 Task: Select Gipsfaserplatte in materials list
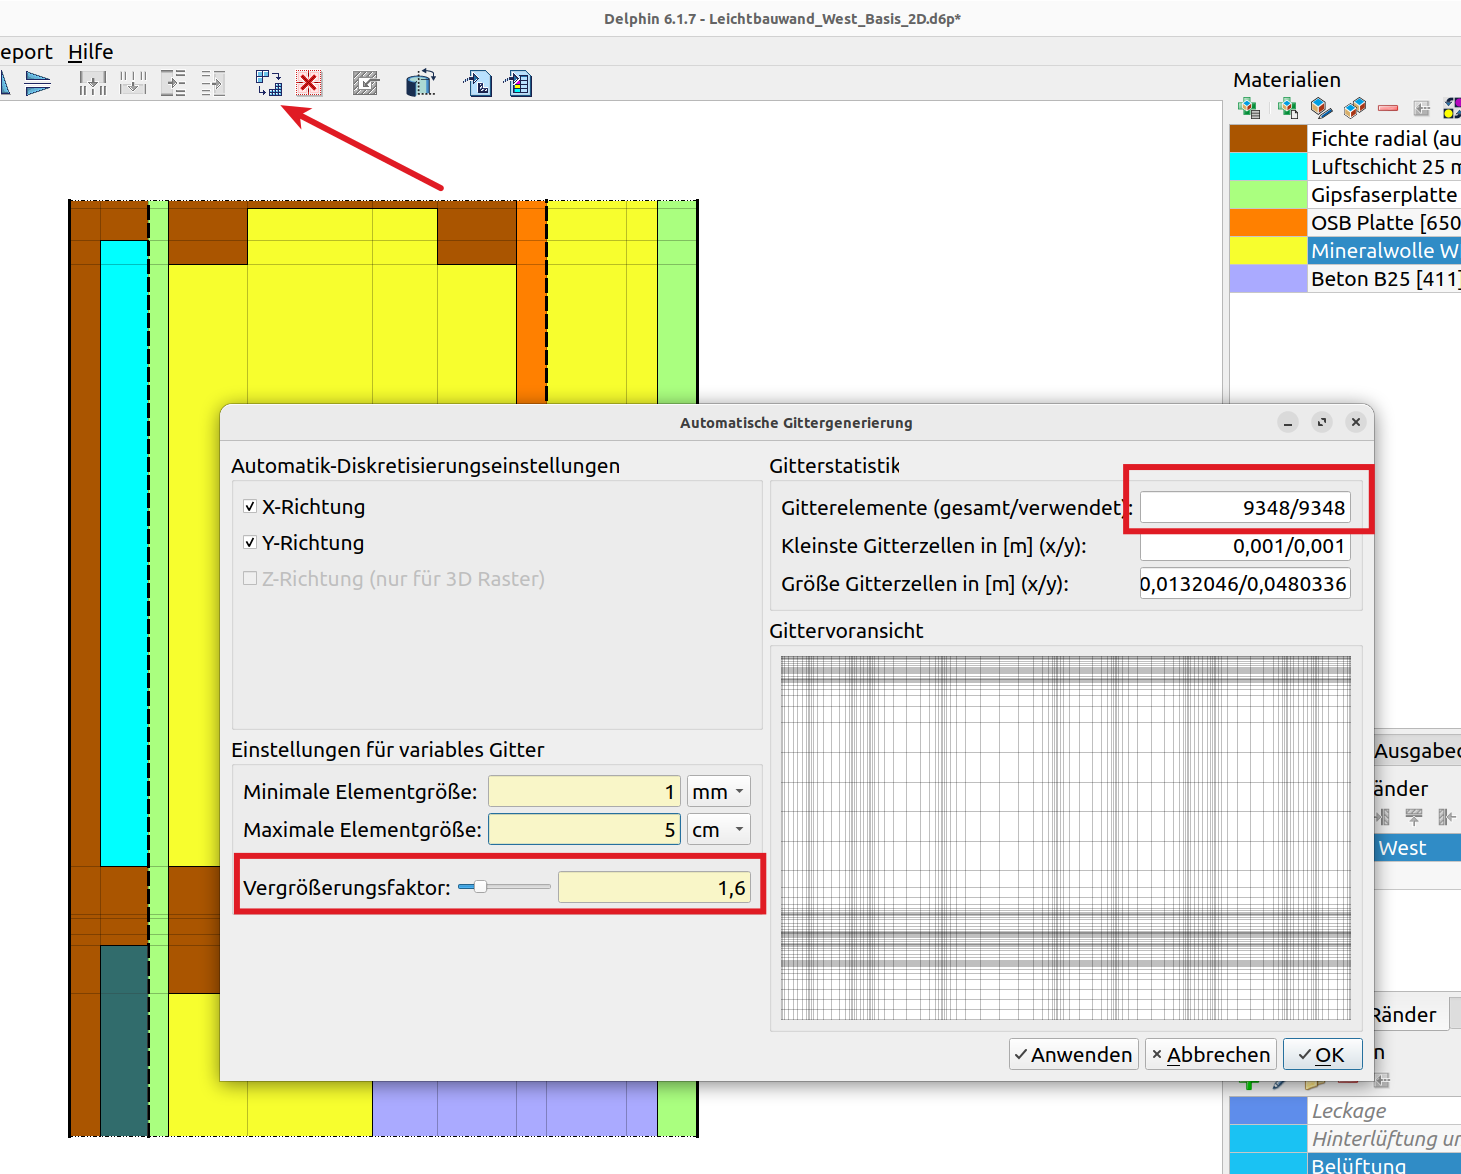point(1384,195)
